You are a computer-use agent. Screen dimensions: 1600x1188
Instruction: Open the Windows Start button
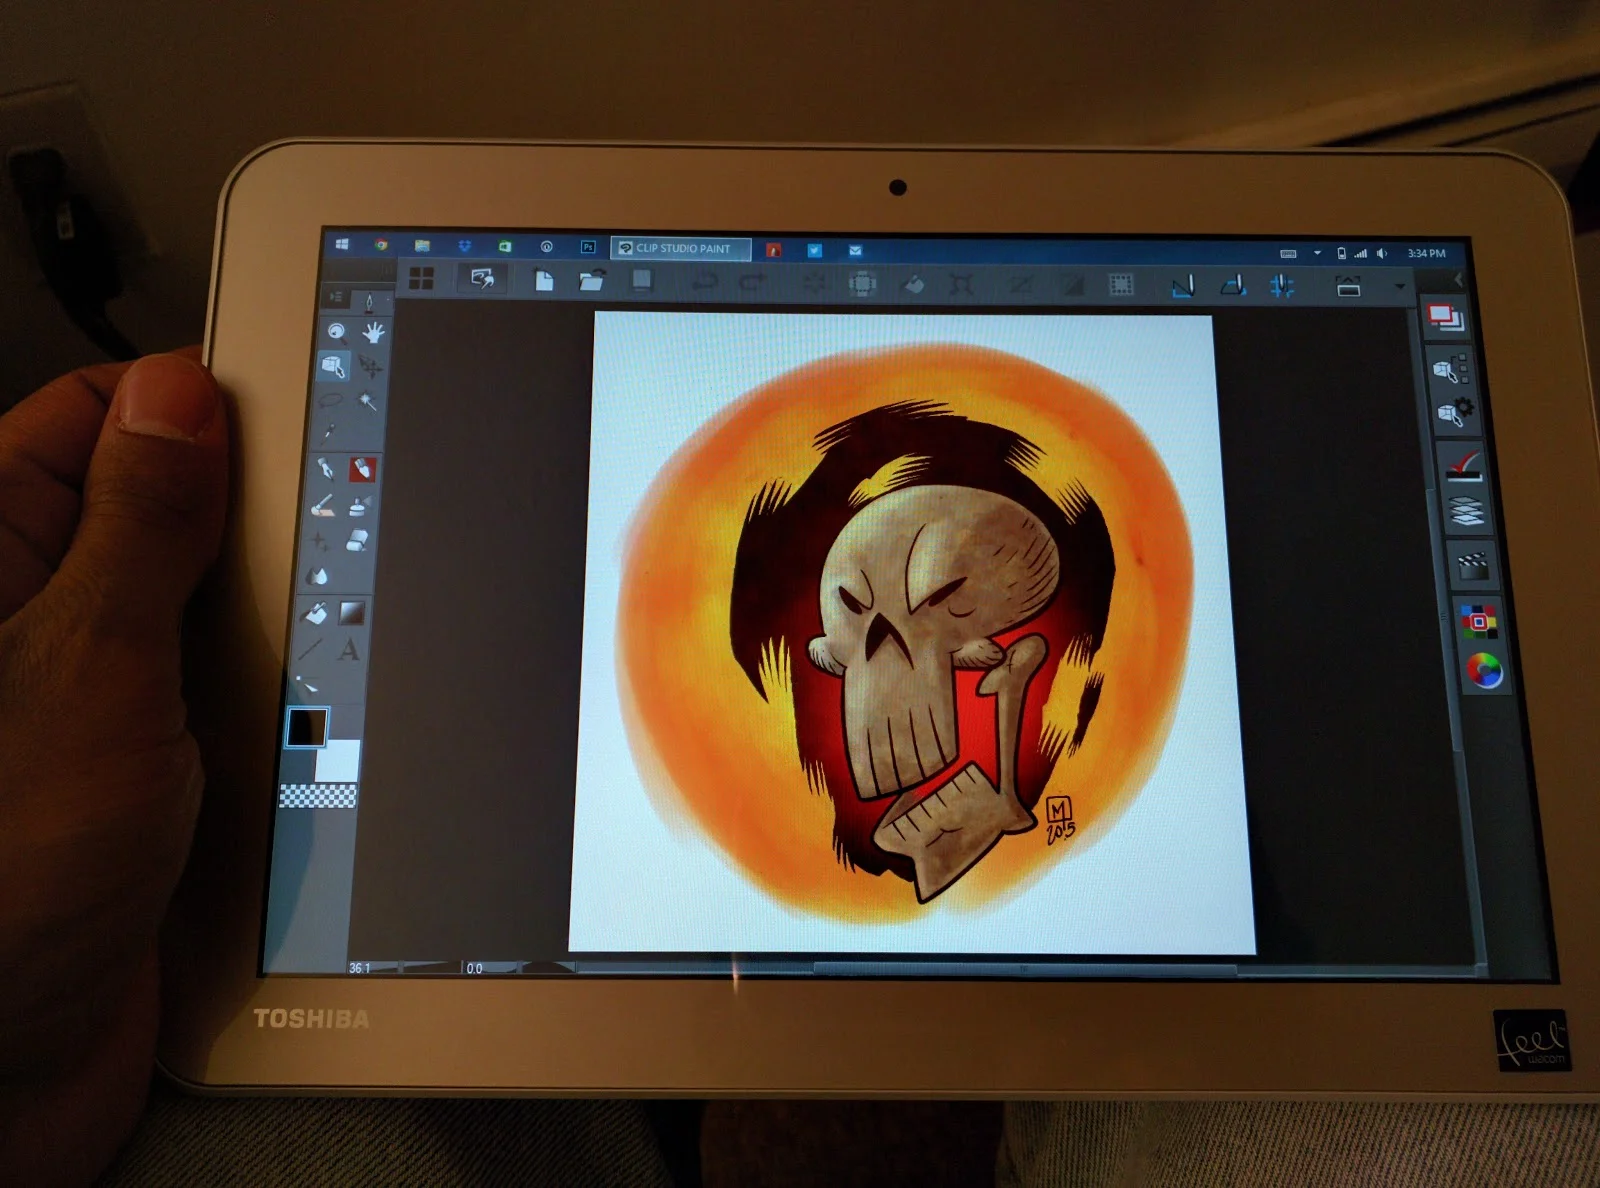(342, 244)
